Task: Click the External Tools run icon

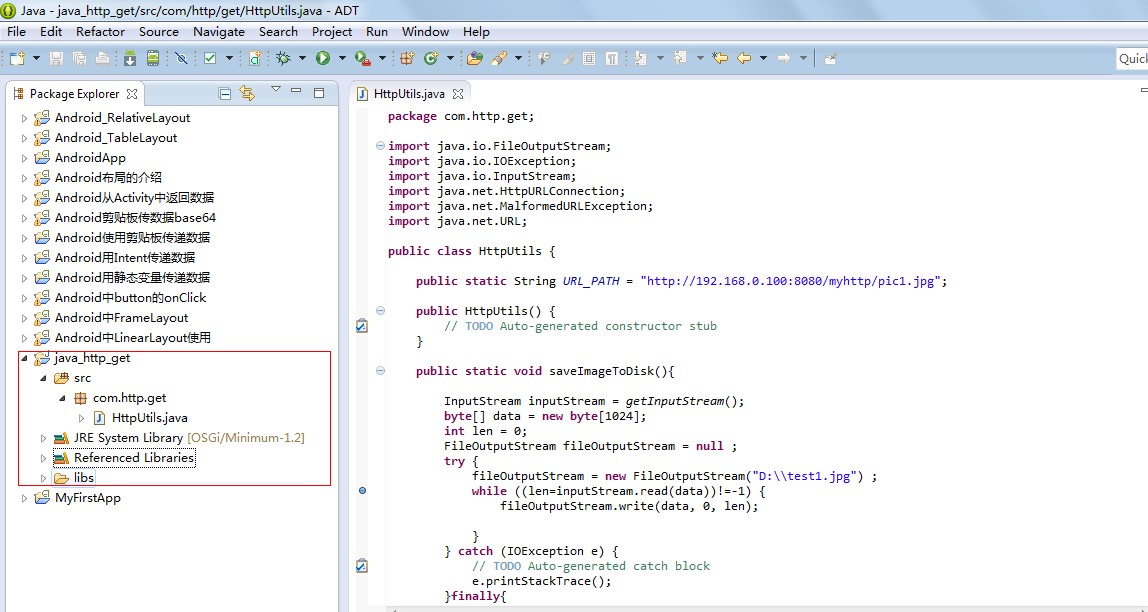Action: point(362,59)
